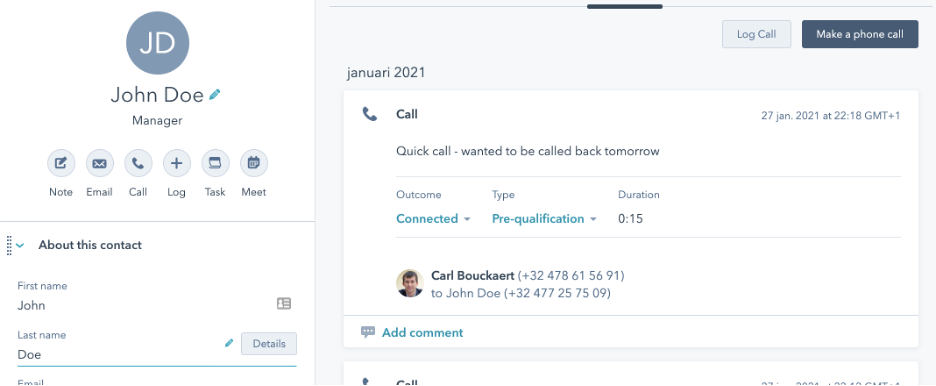Open the Email compose icon

[x=100, y=163]
